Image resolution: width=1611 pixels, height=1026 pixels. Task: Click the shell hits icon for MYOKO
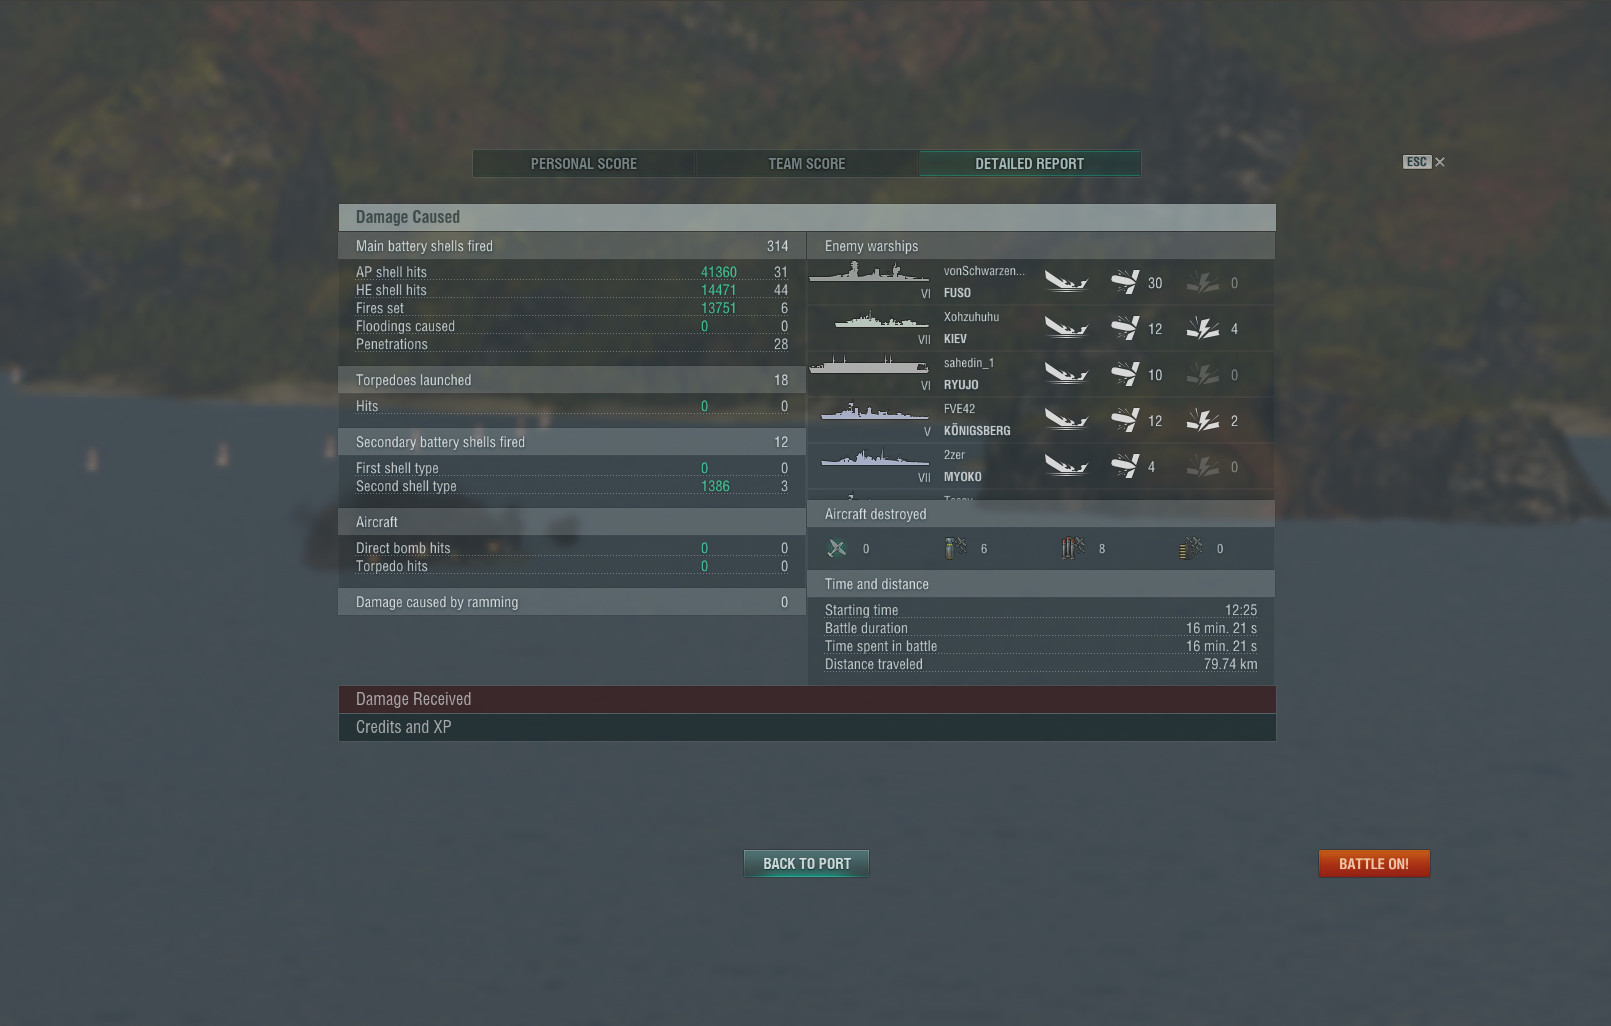1125,466
